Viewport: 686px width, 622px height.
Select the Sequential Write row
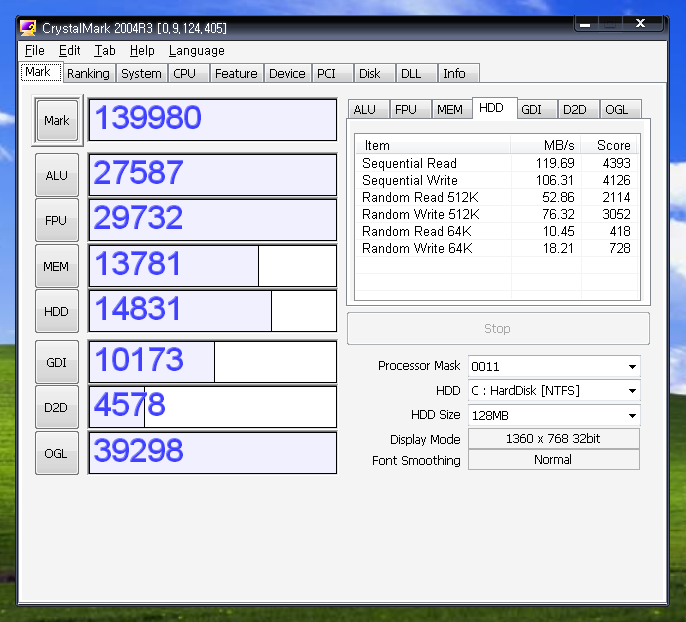[497, 180]
